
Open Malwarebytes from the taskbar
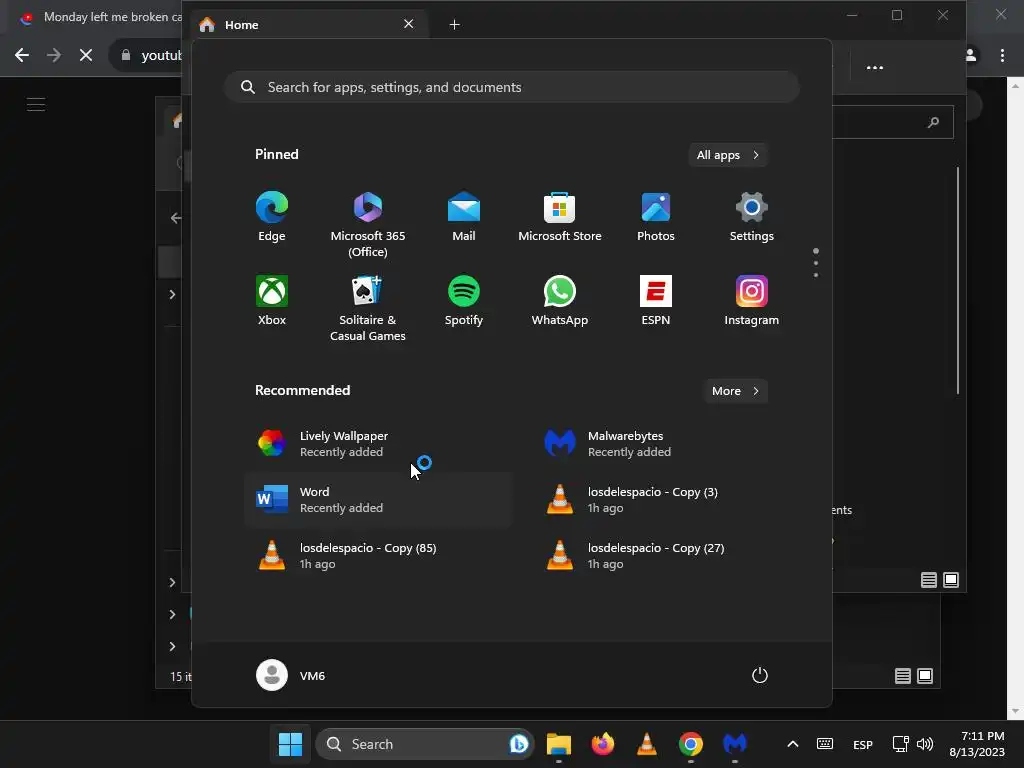[x=735, y=744]
